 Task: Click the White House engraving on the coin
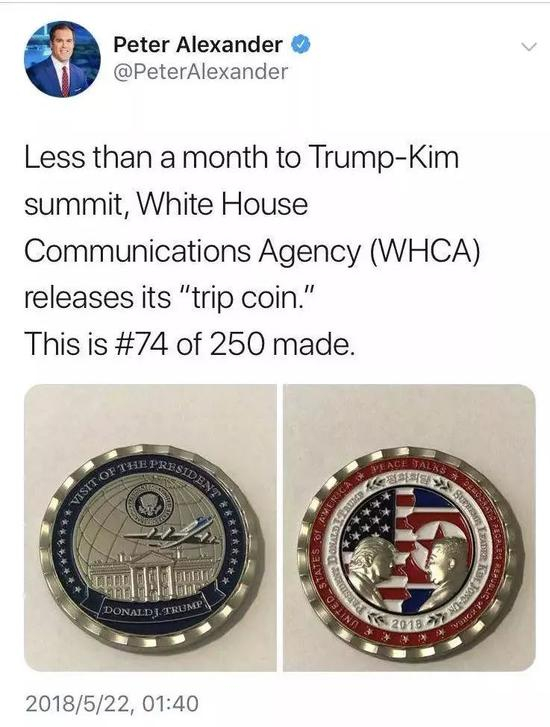[150, 574]
